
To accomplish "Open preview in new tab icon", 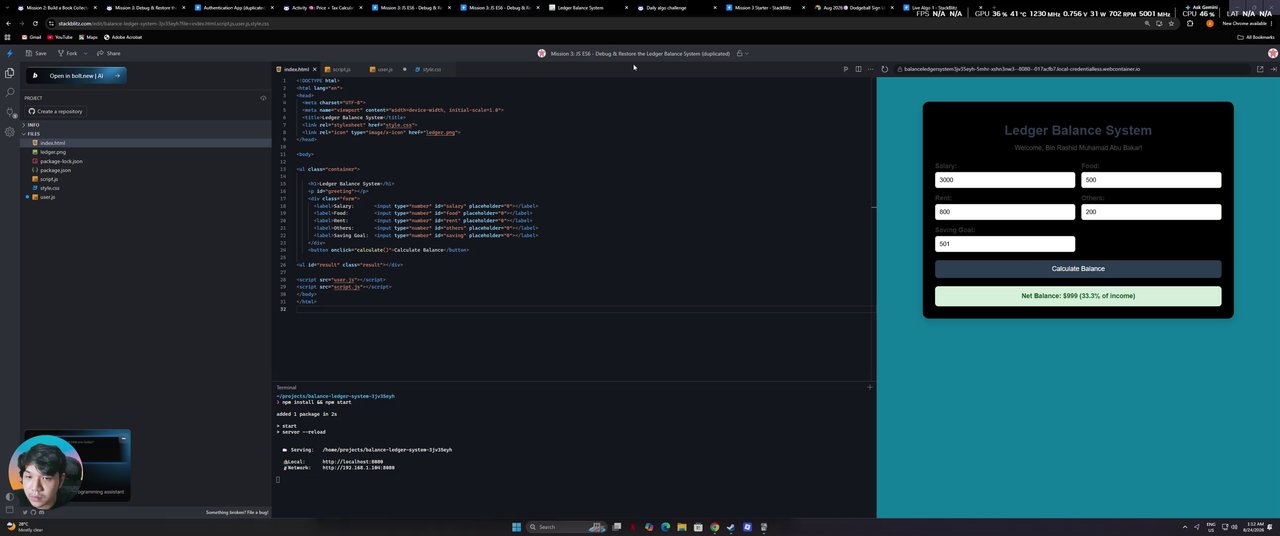I will point(1260,69).
